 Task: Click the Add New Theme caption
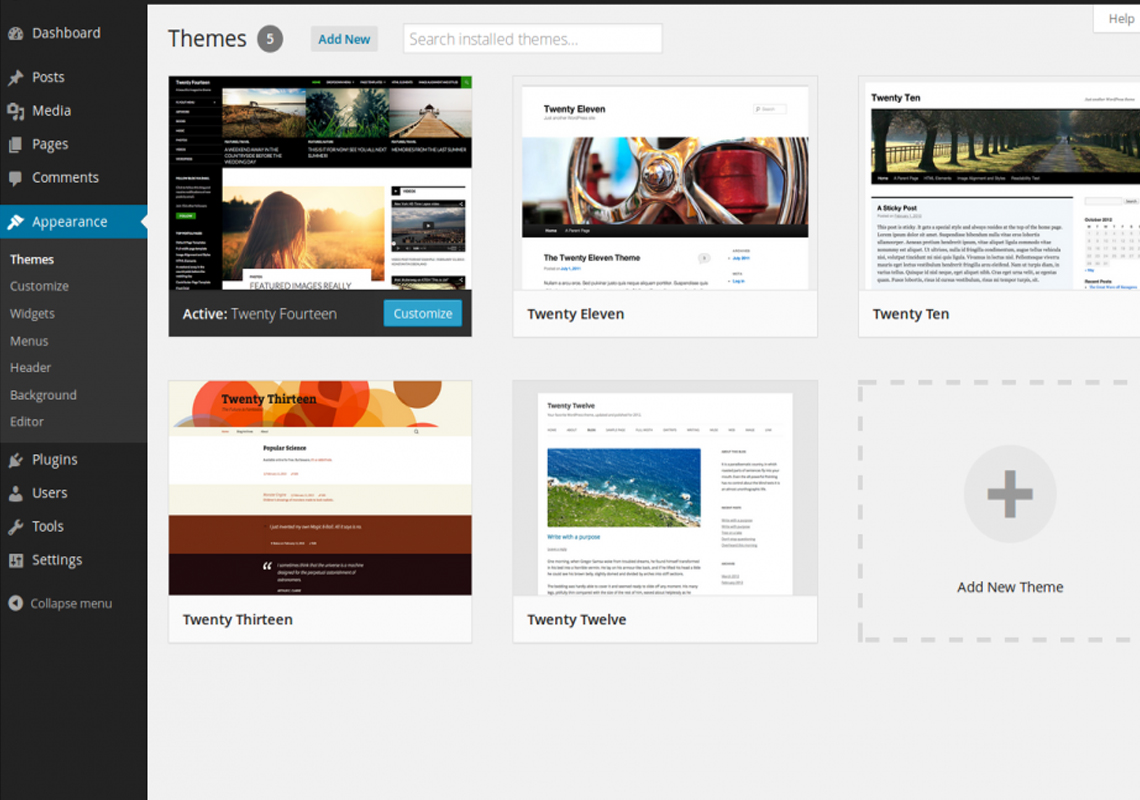pyautogui.click(x=1010, y=587)
